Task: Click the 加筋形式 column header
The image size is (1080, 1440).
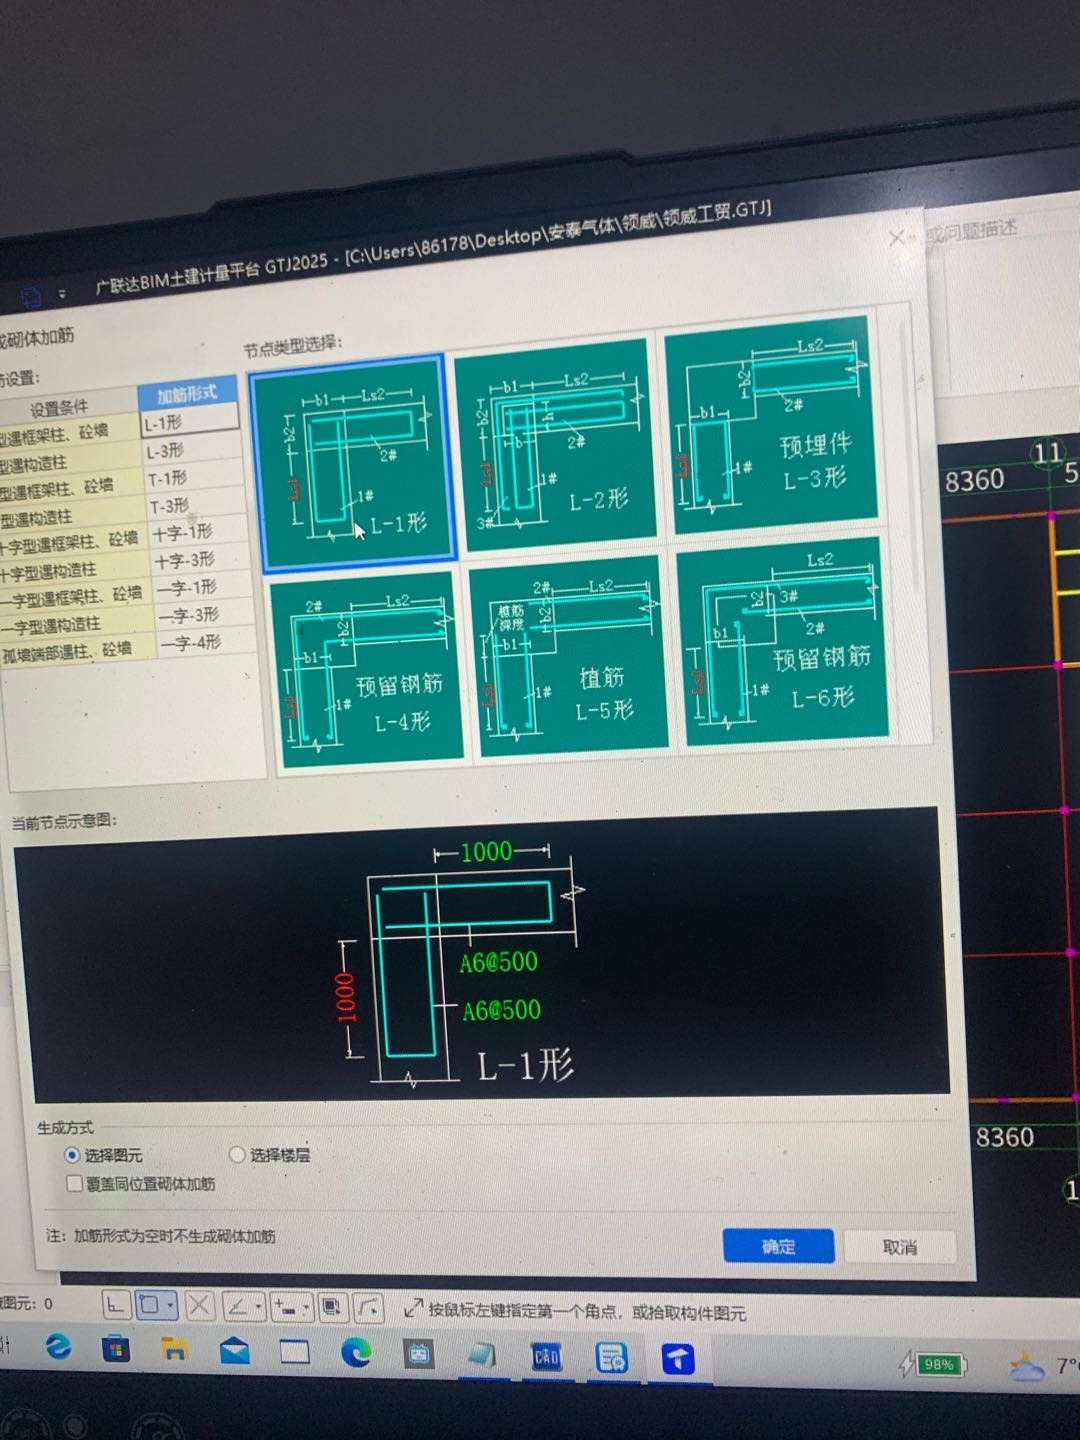Action: pos(187,394)
